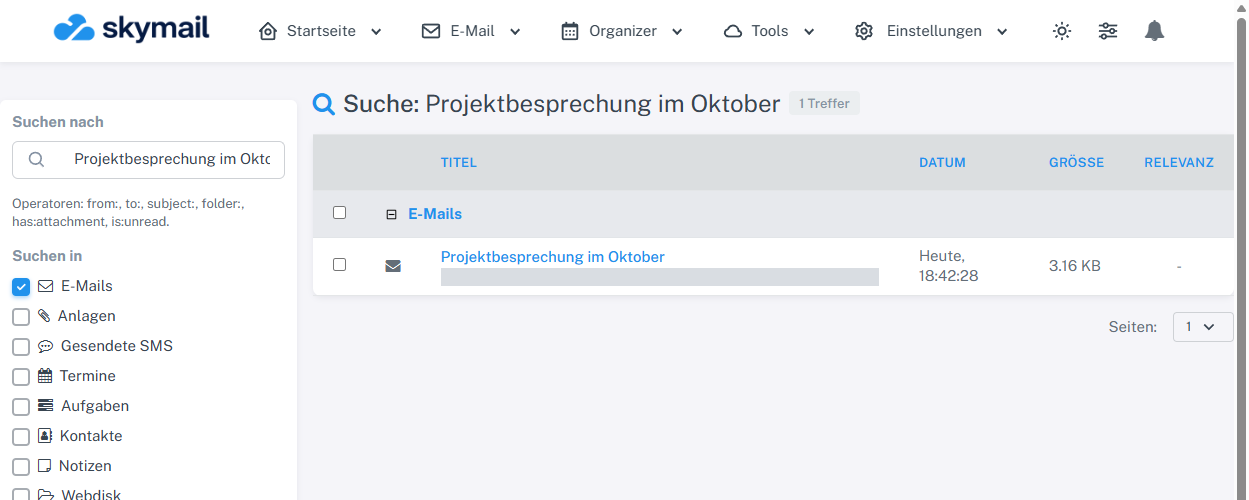The width and height of the screenshot is (1249, 500).
Task: Expand the E-Mail menu chevron
Action: pos(515,32)
